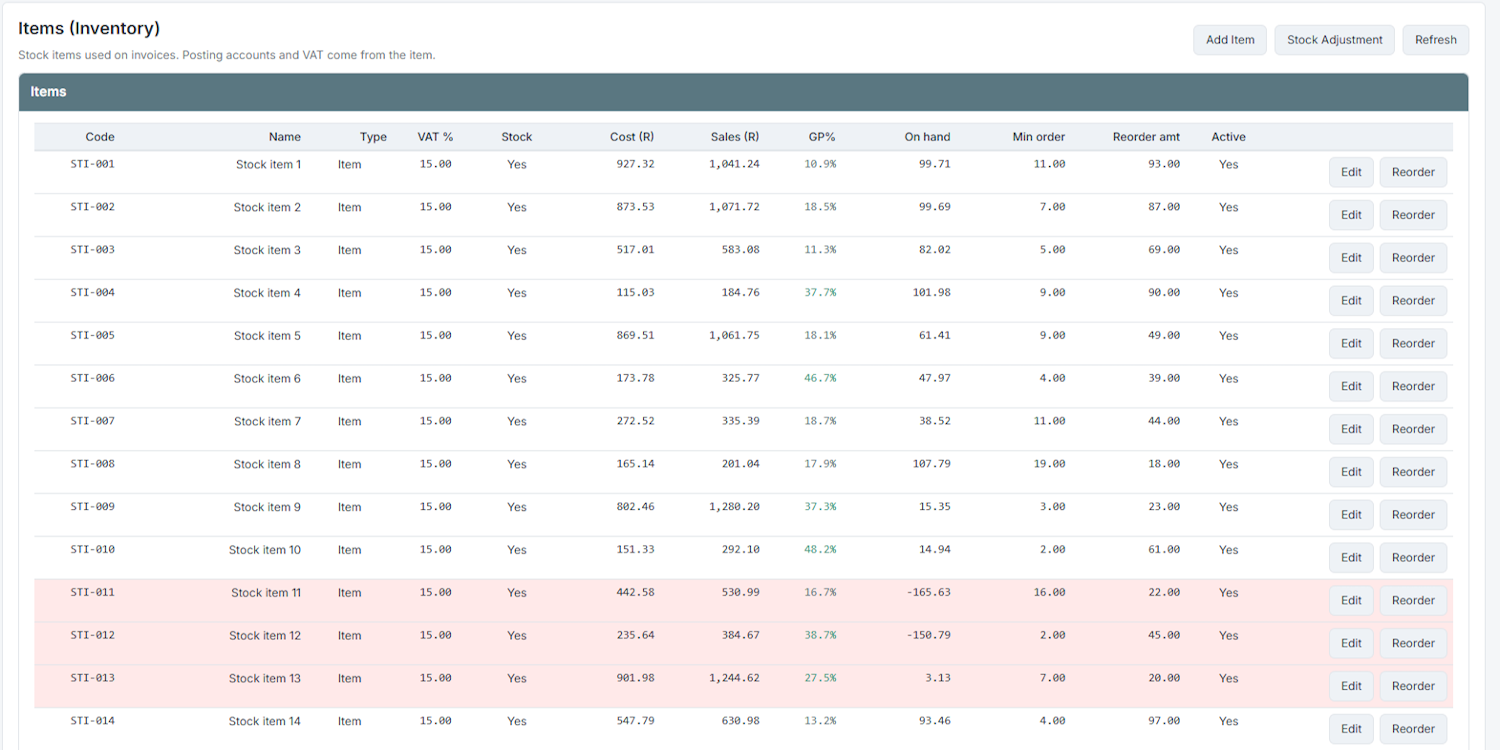Viewport: 1500px width, 750px height.
Task: Reorder negative-stock item STI-011
Action: (1412, 601)
